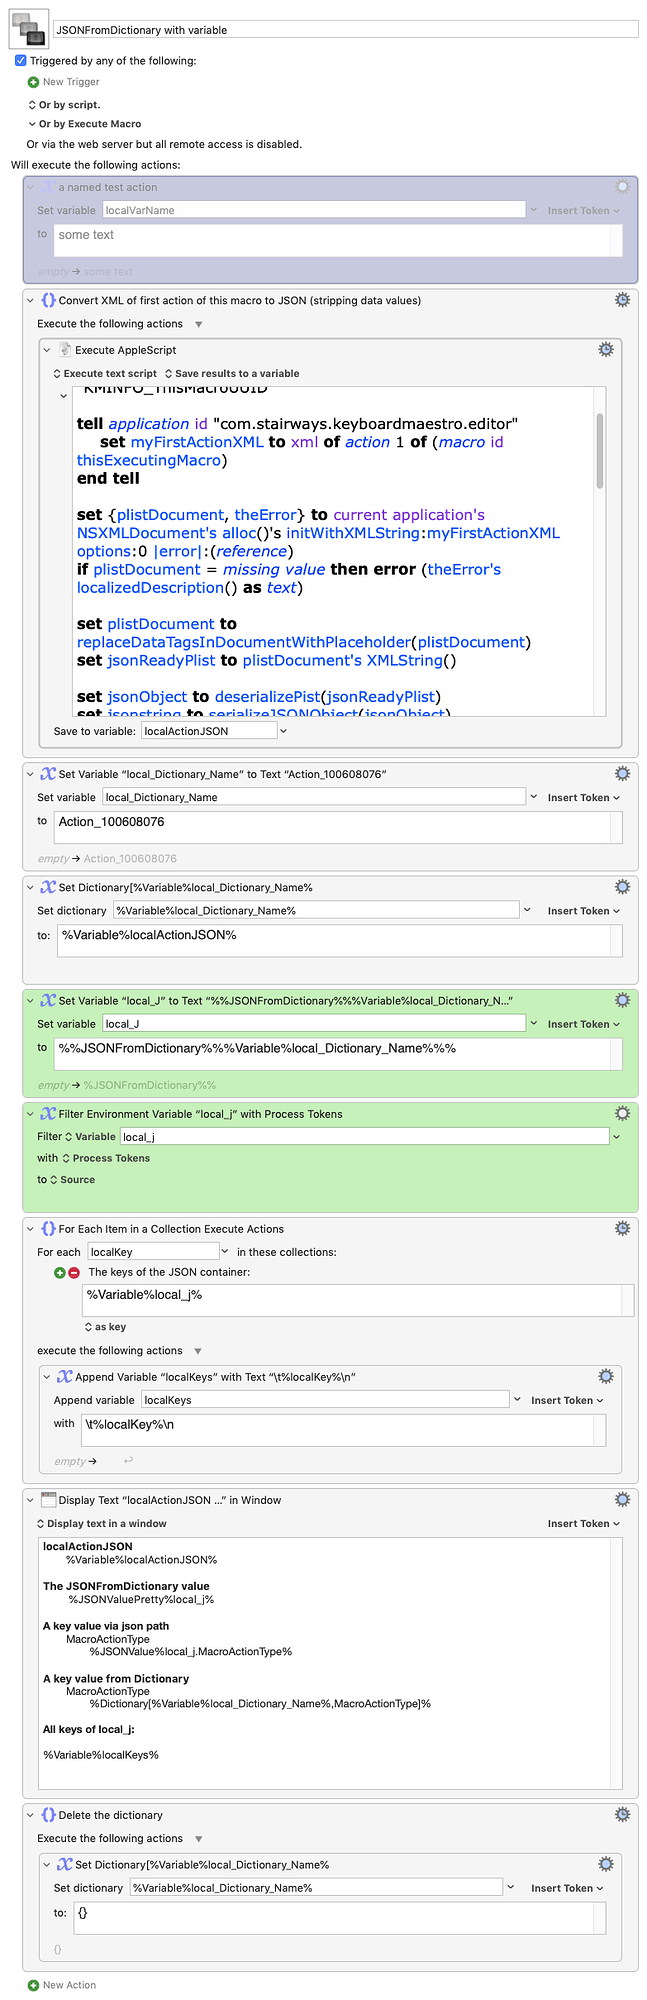The image size is (647, 2000).
Task: Click the AppleScript editor vertical scrollbar
Action: click(600, 450)
